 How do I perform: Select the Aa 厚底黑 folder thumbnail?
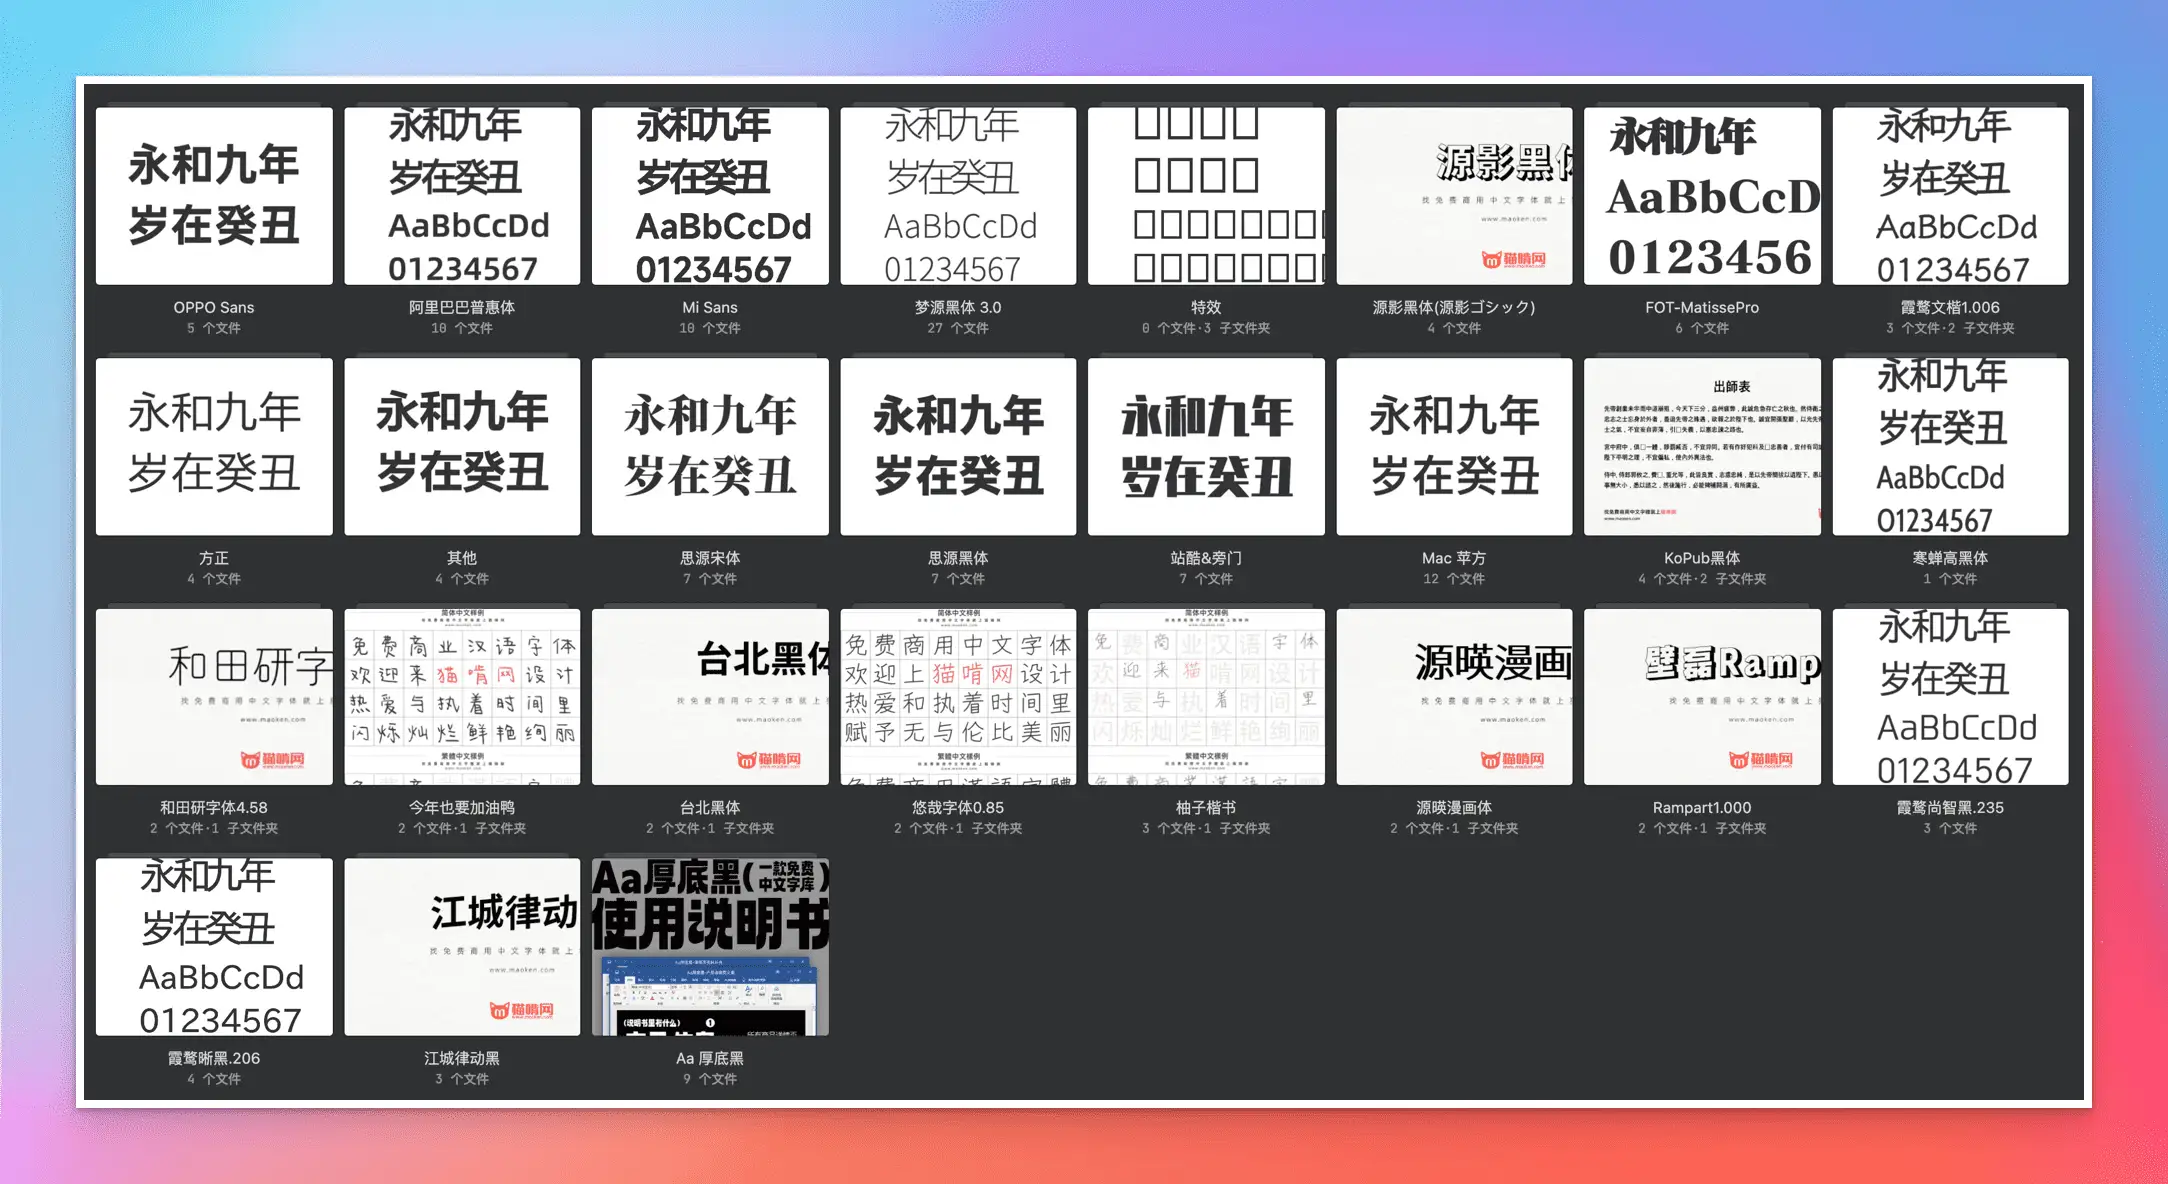pyautogui.click(x=710, y=946)
